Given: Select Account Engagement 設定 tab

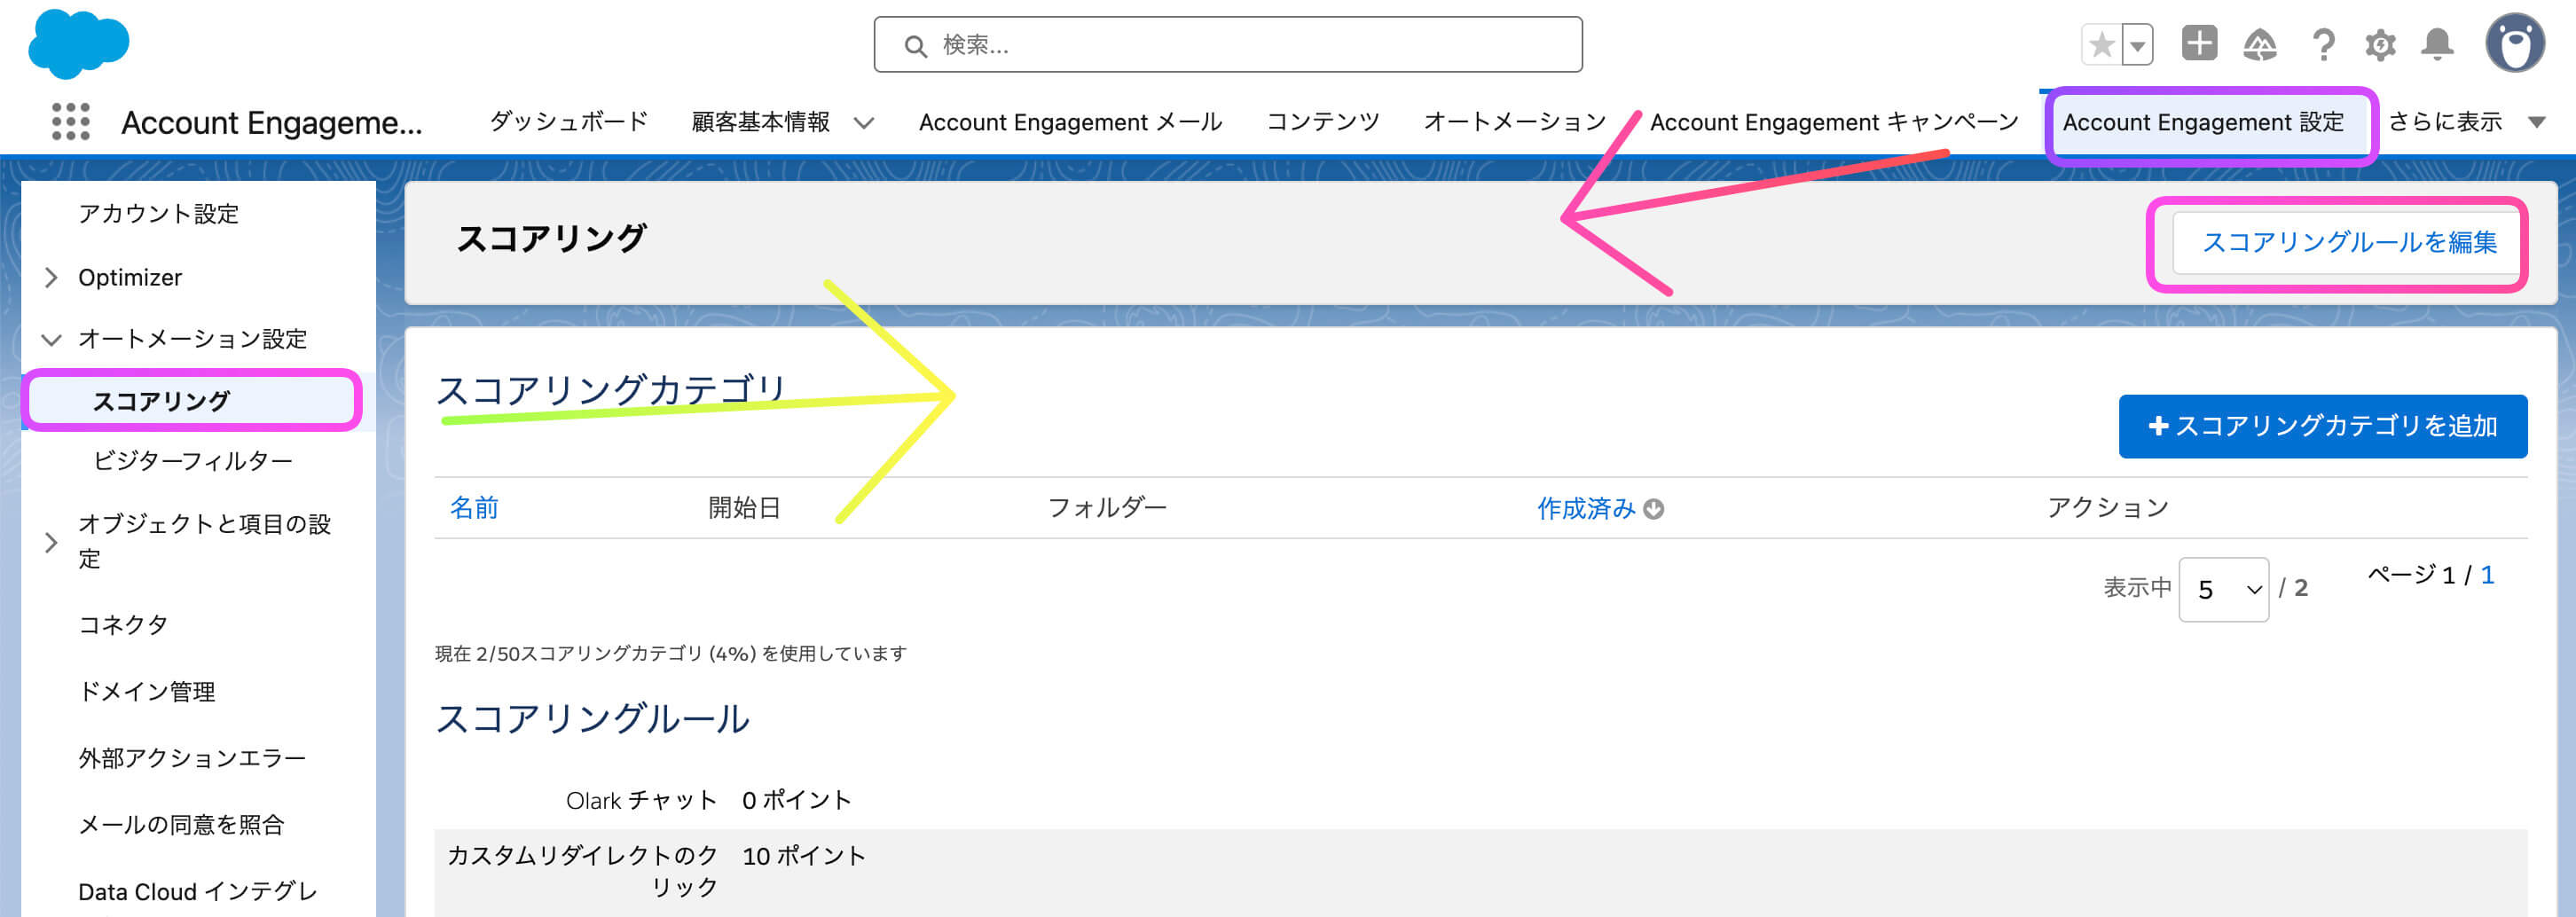Looking at the screenshot, I should [x=2203, y=122].
